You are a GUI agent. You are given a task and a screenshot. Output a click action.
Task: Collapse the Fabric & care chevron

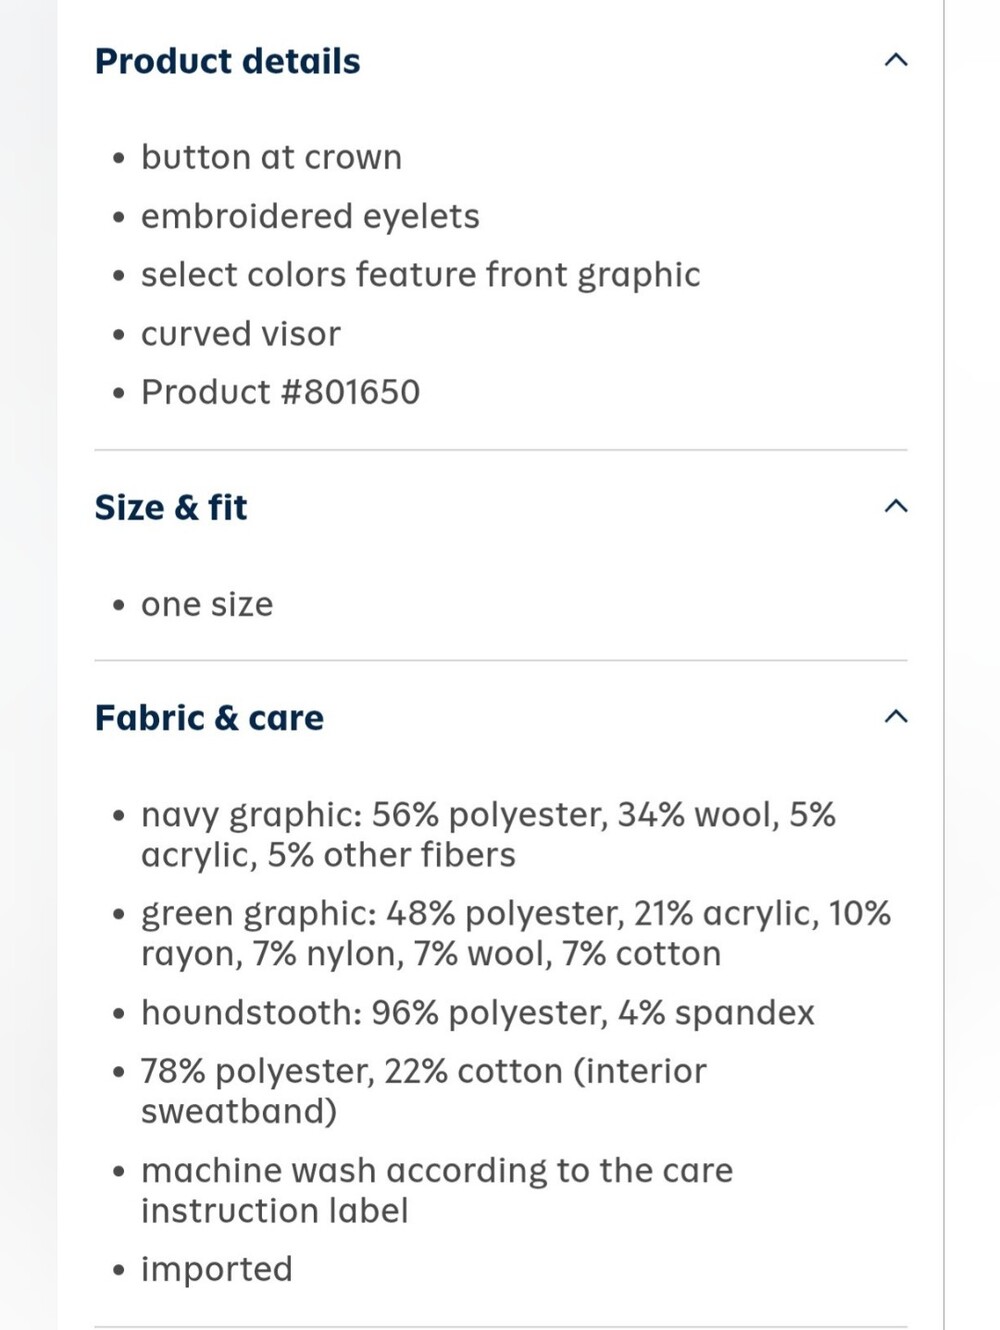(896, 716)
